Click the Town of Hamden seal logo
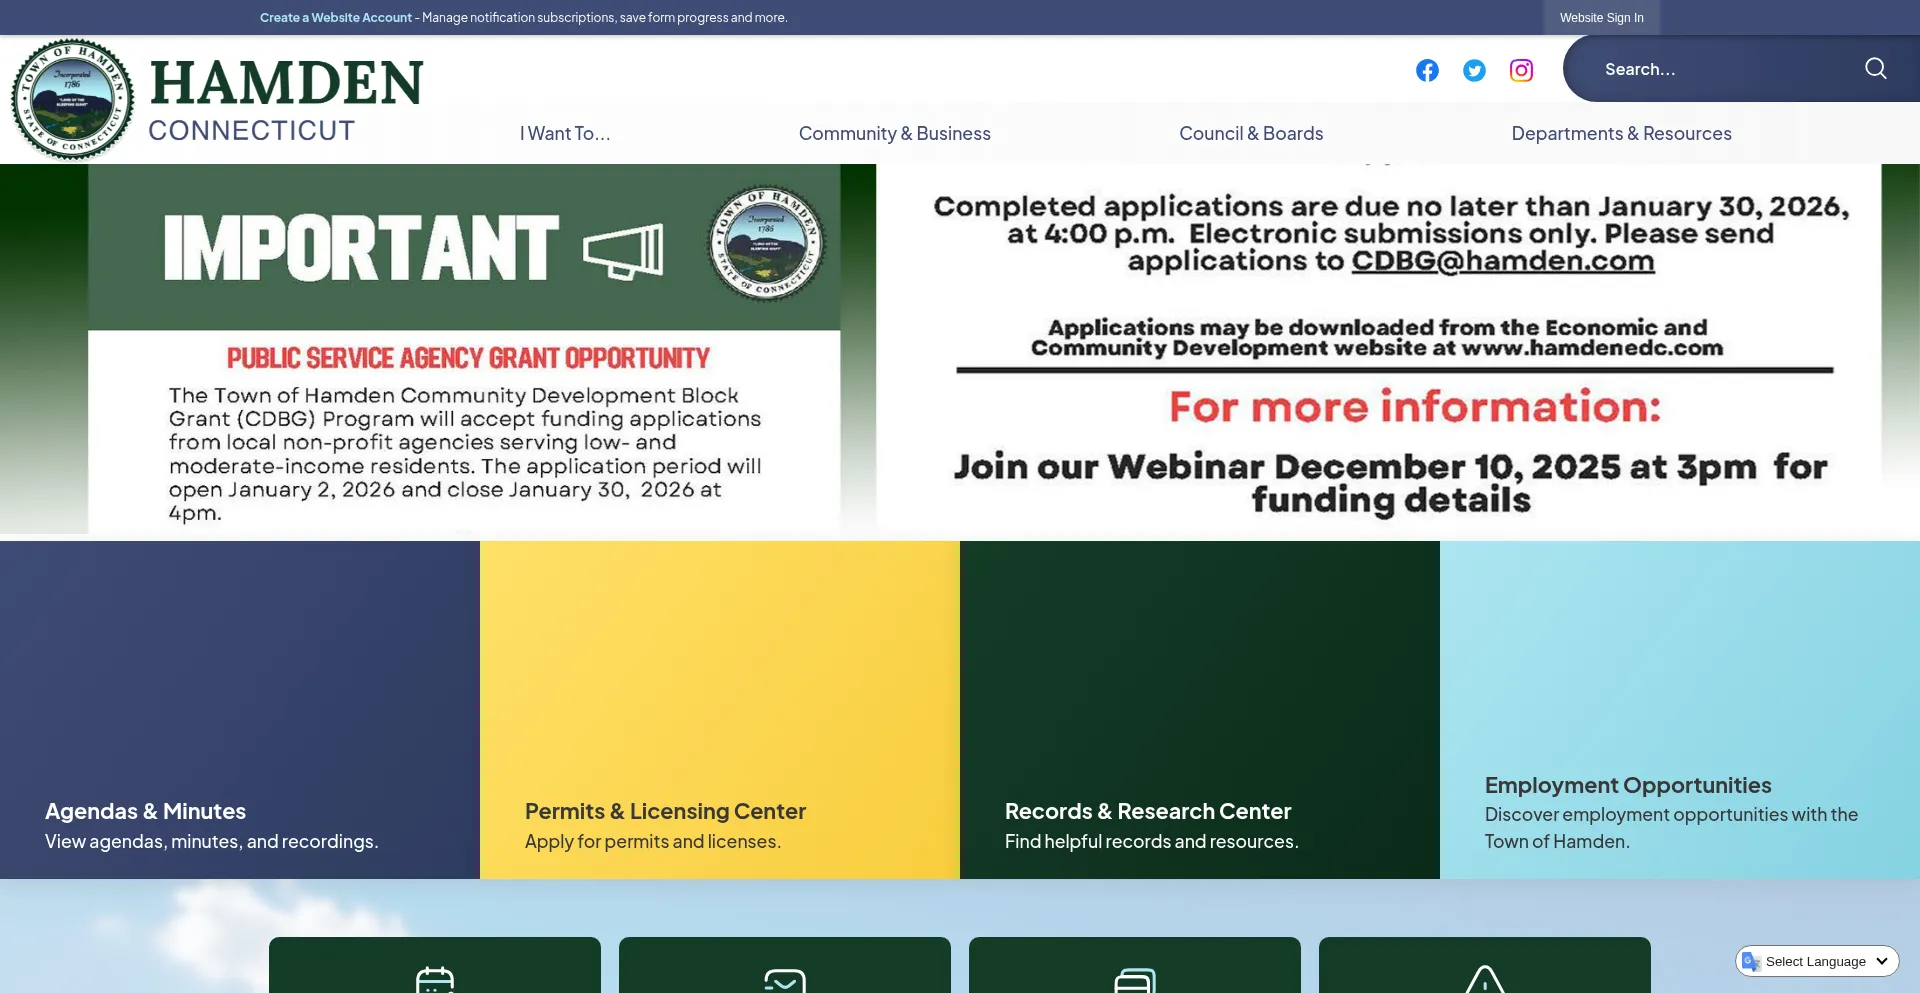Image resolution: width=1920 pixels, height=993 pixels. point(72,99)
